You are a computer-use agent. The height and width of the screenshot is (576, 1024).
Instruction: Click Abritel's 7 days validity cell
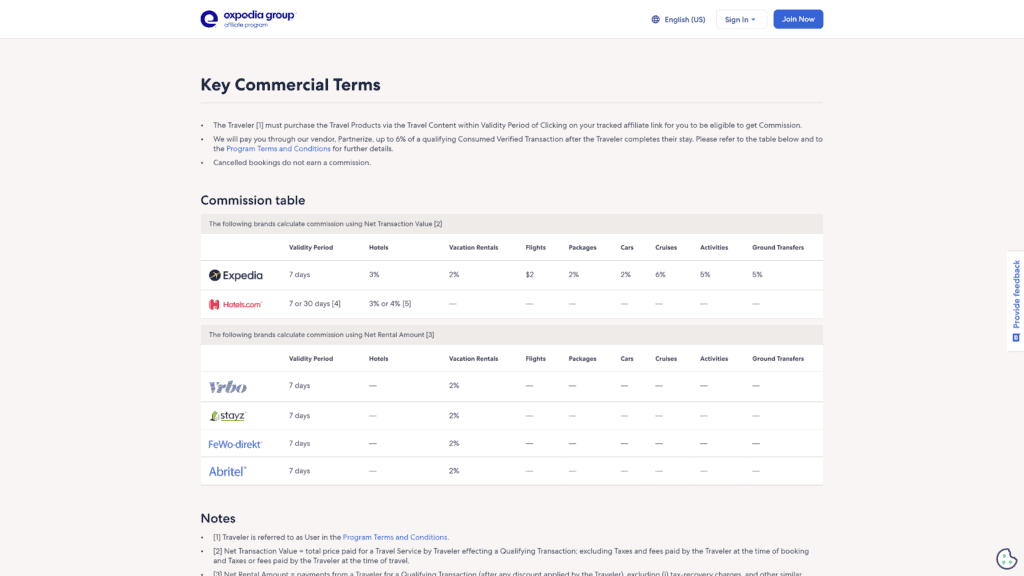pyautogui.click(x=300, y=471)
